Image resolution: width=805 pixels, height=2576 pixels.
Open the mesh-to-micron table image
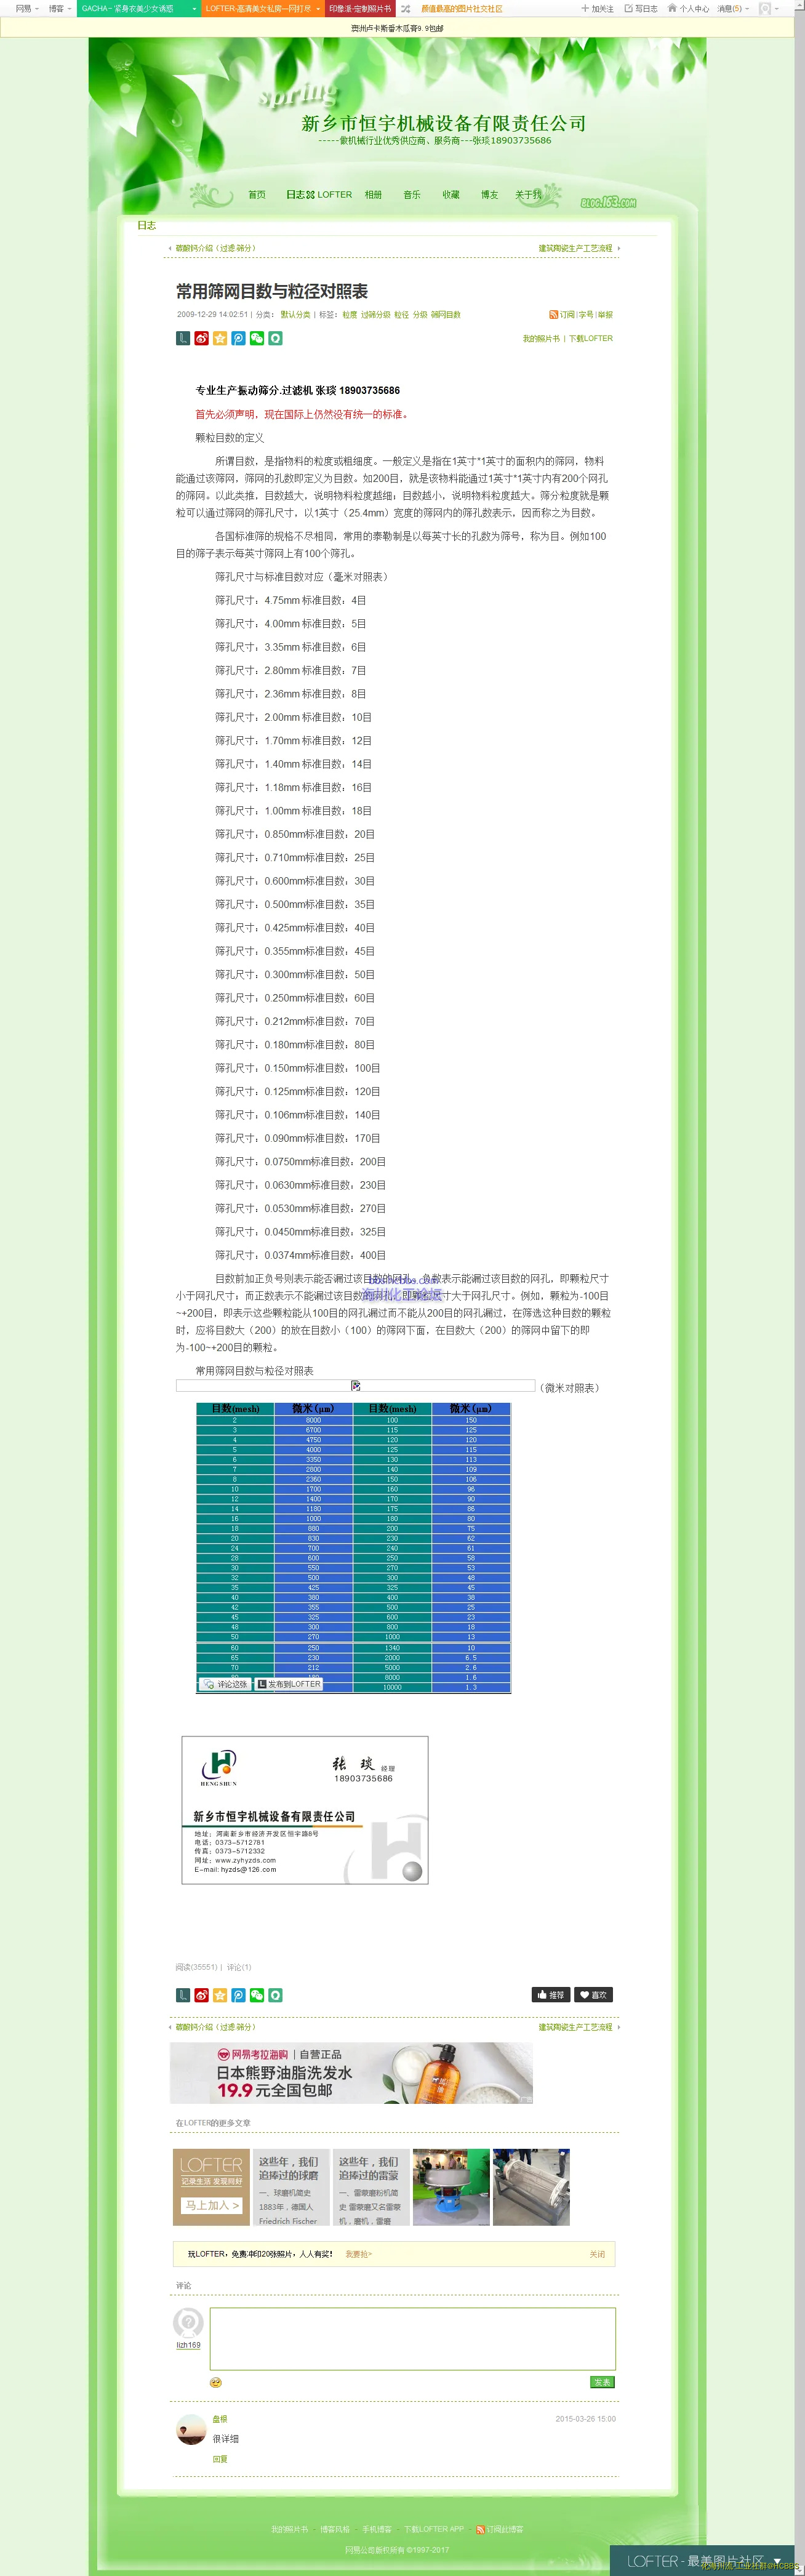point(353,1548)
